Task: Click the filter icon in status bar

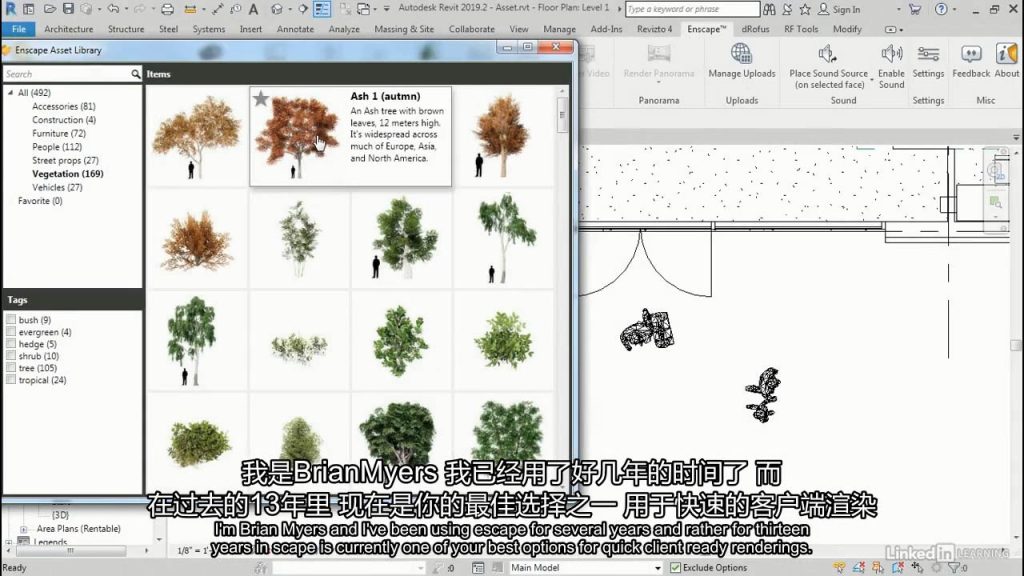Action: [x=953, y=568]
